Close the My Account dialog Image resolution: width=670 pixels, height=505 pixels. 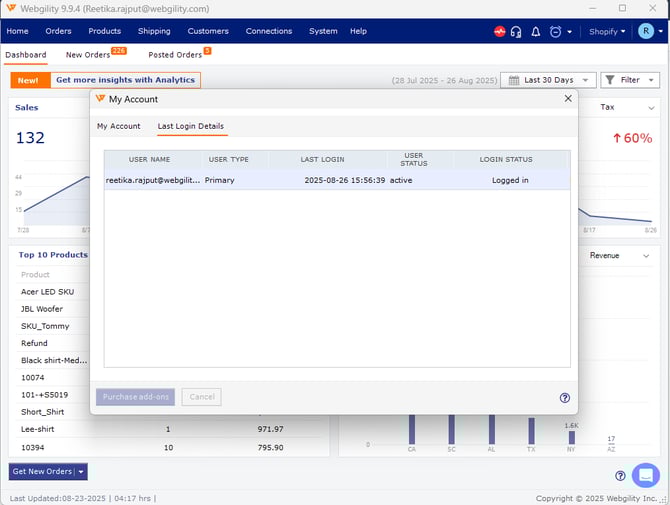(x=568, y=99)
